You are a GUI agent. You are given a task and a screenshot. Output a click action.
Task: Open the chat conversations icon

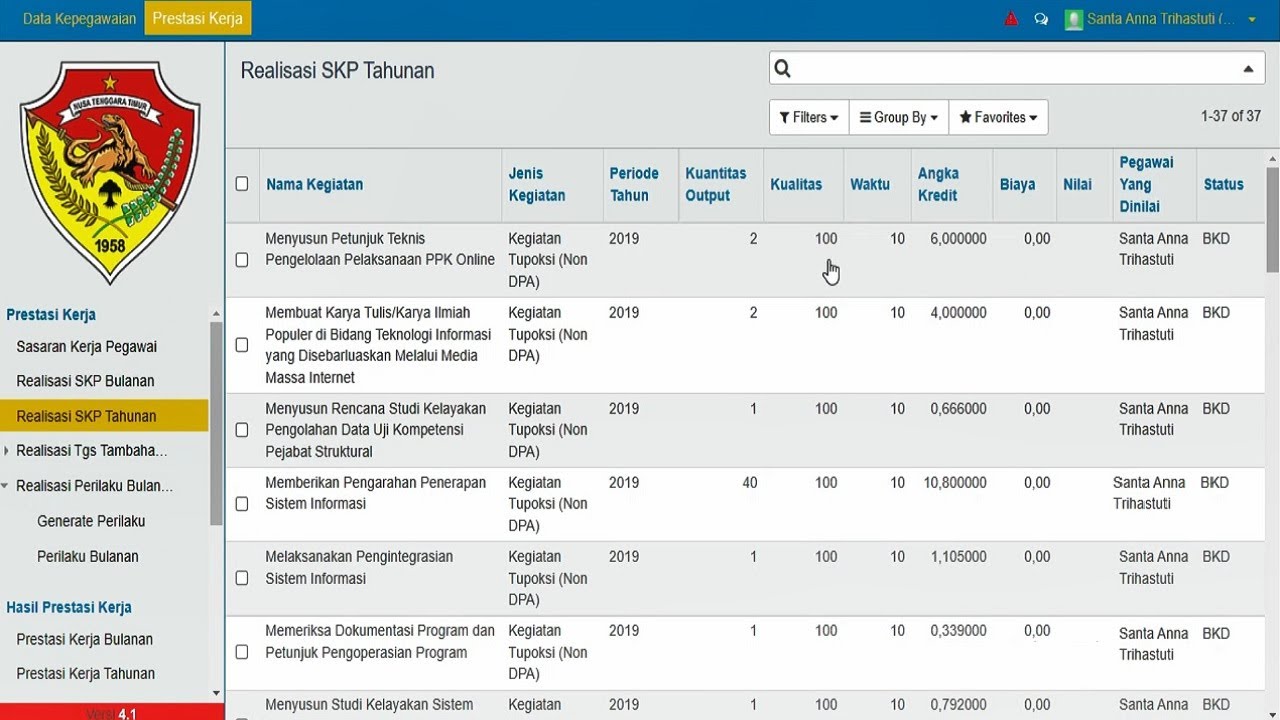[x=1041, y=19]
